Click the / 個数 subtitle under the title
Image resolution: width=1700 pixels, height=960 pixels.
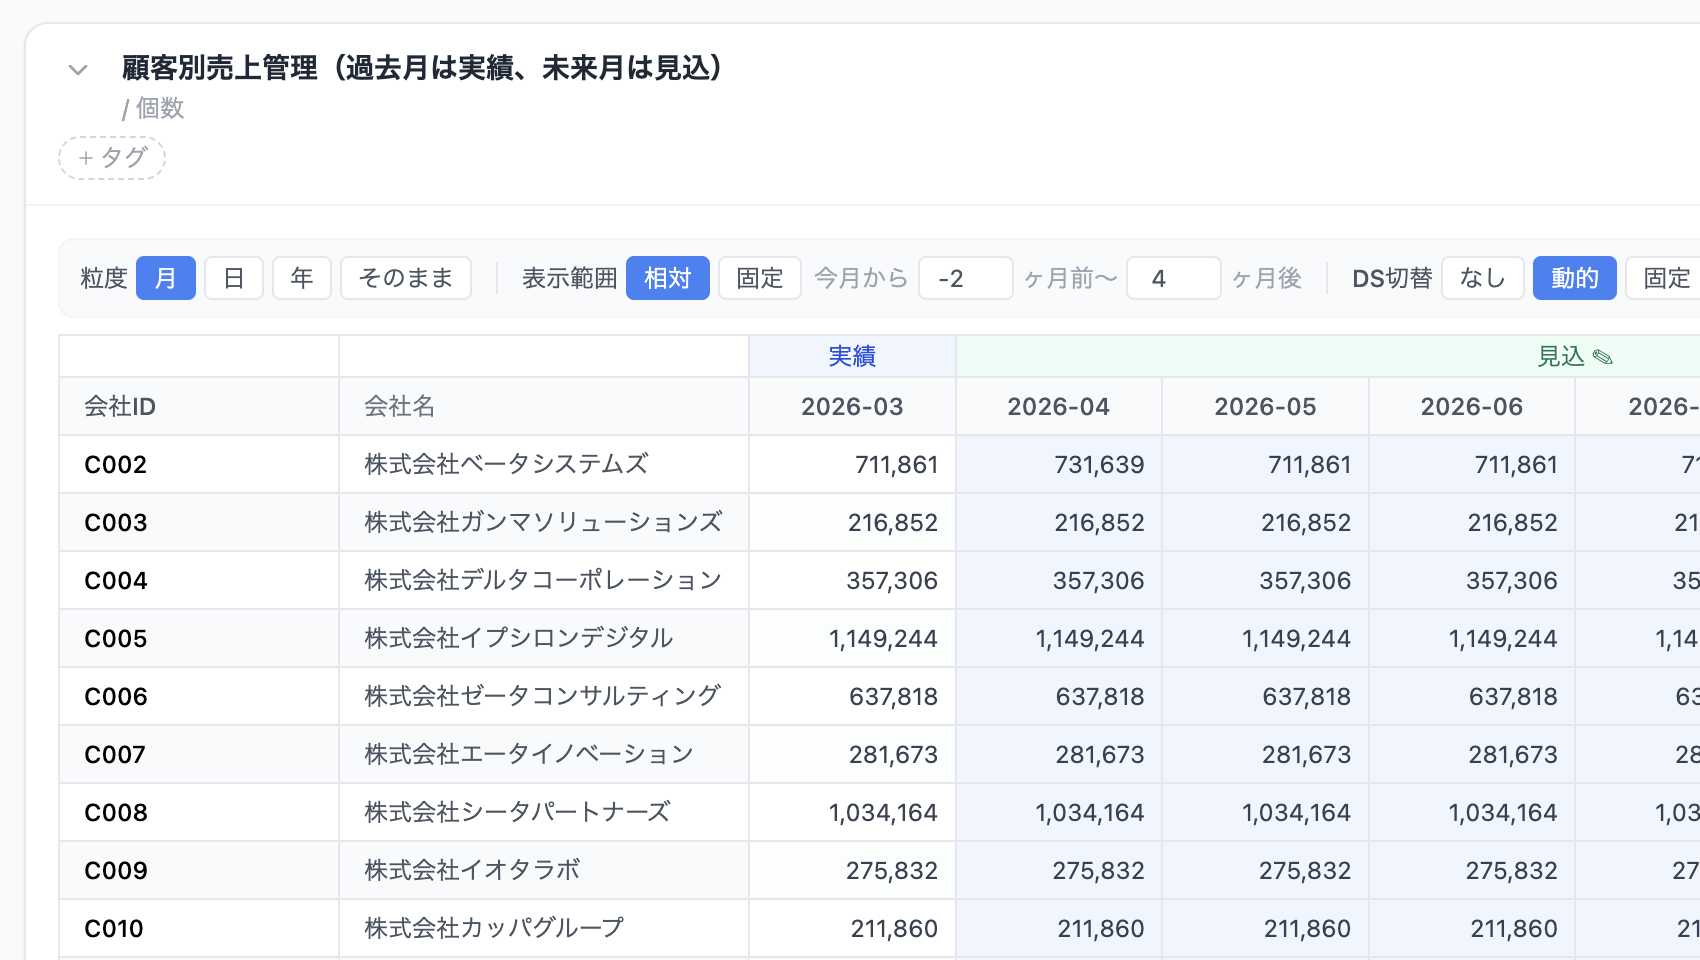click(153, 108)
